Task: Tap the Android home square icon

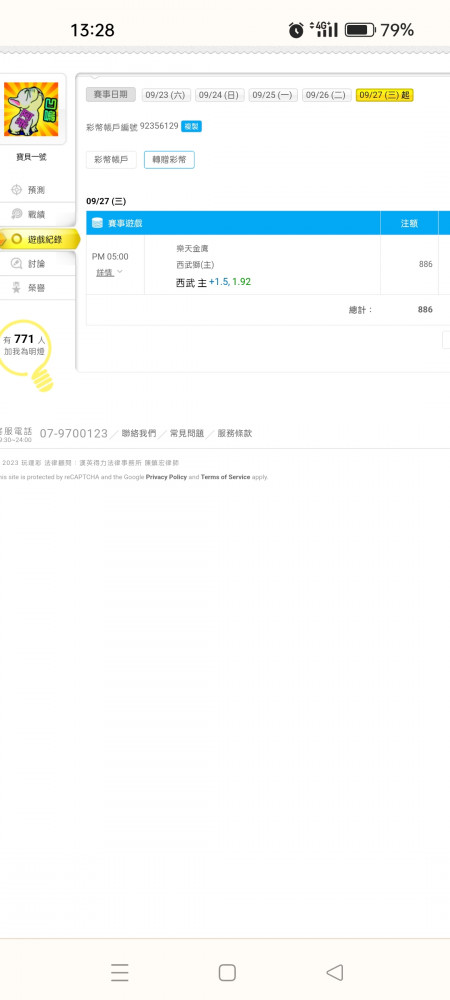Action: tap(227, 972)
